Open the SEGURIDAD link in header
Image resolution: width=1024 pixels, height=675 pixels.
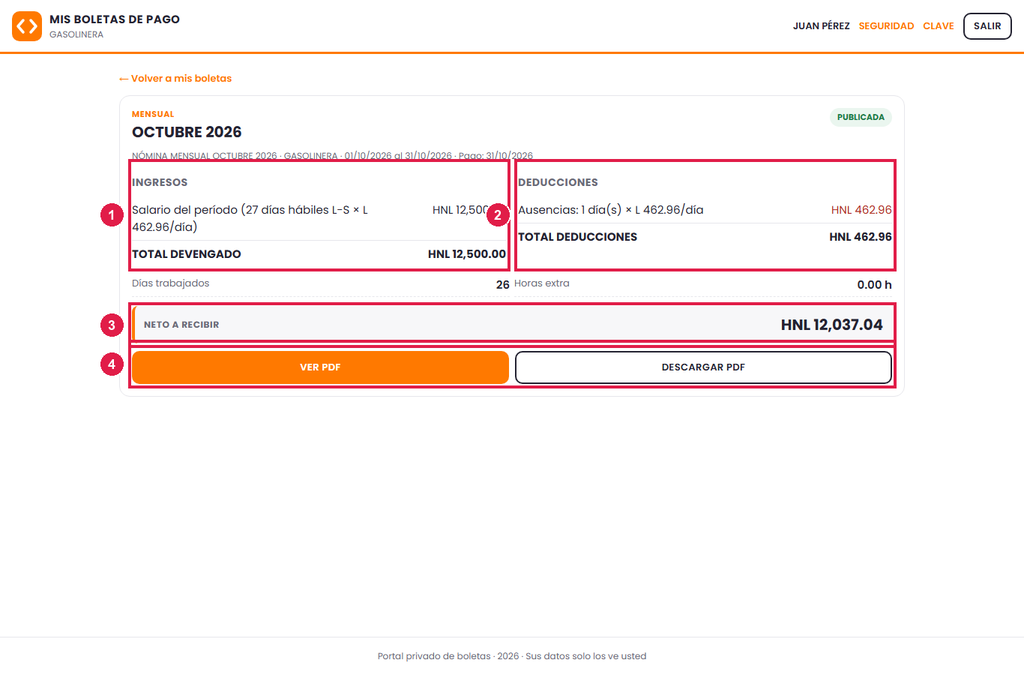tap(886, 26)
